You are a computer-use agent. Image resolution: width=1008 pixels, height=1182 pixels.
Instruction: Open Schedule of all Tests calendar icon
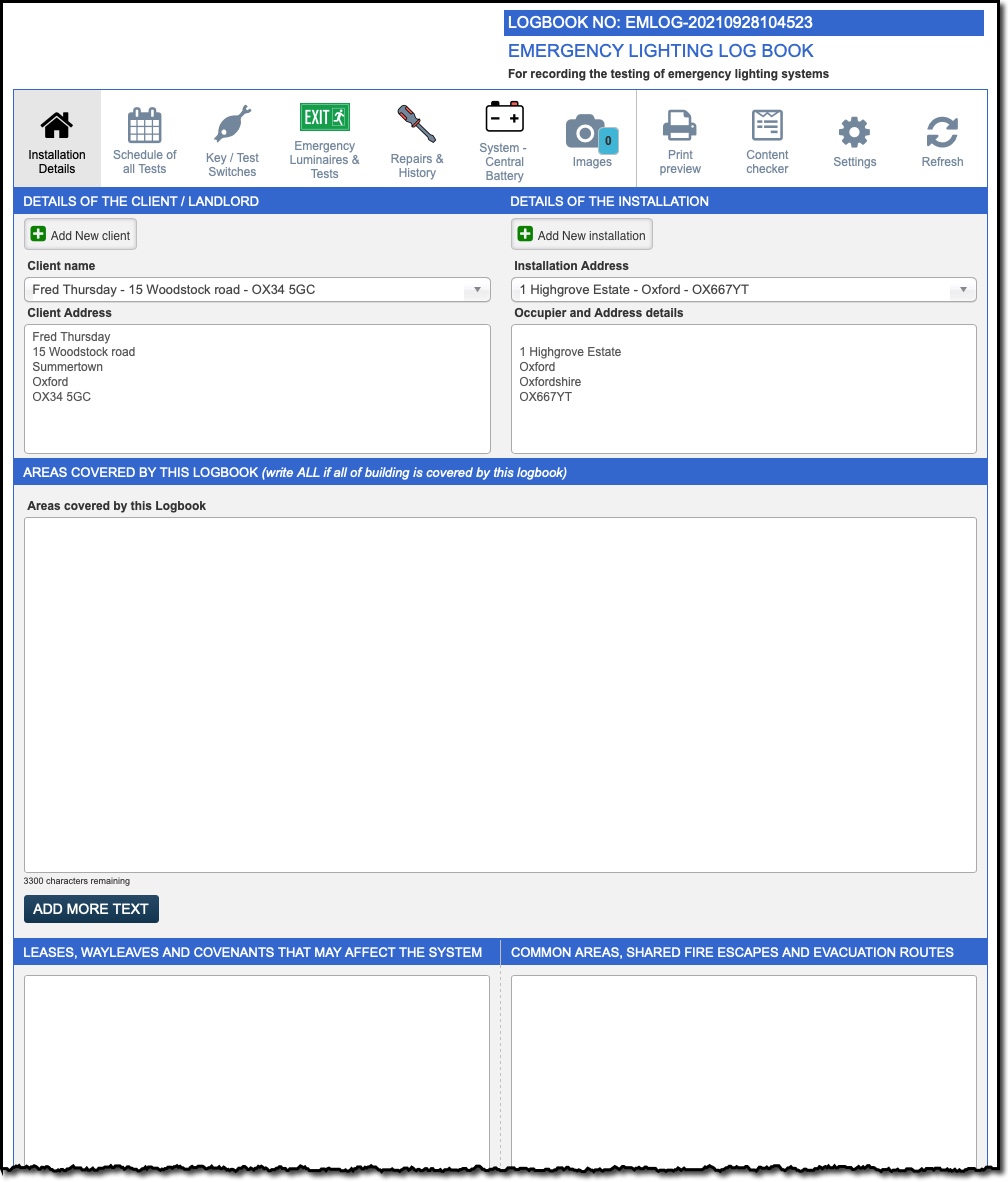pyautogui.click(x=144, y=125)
